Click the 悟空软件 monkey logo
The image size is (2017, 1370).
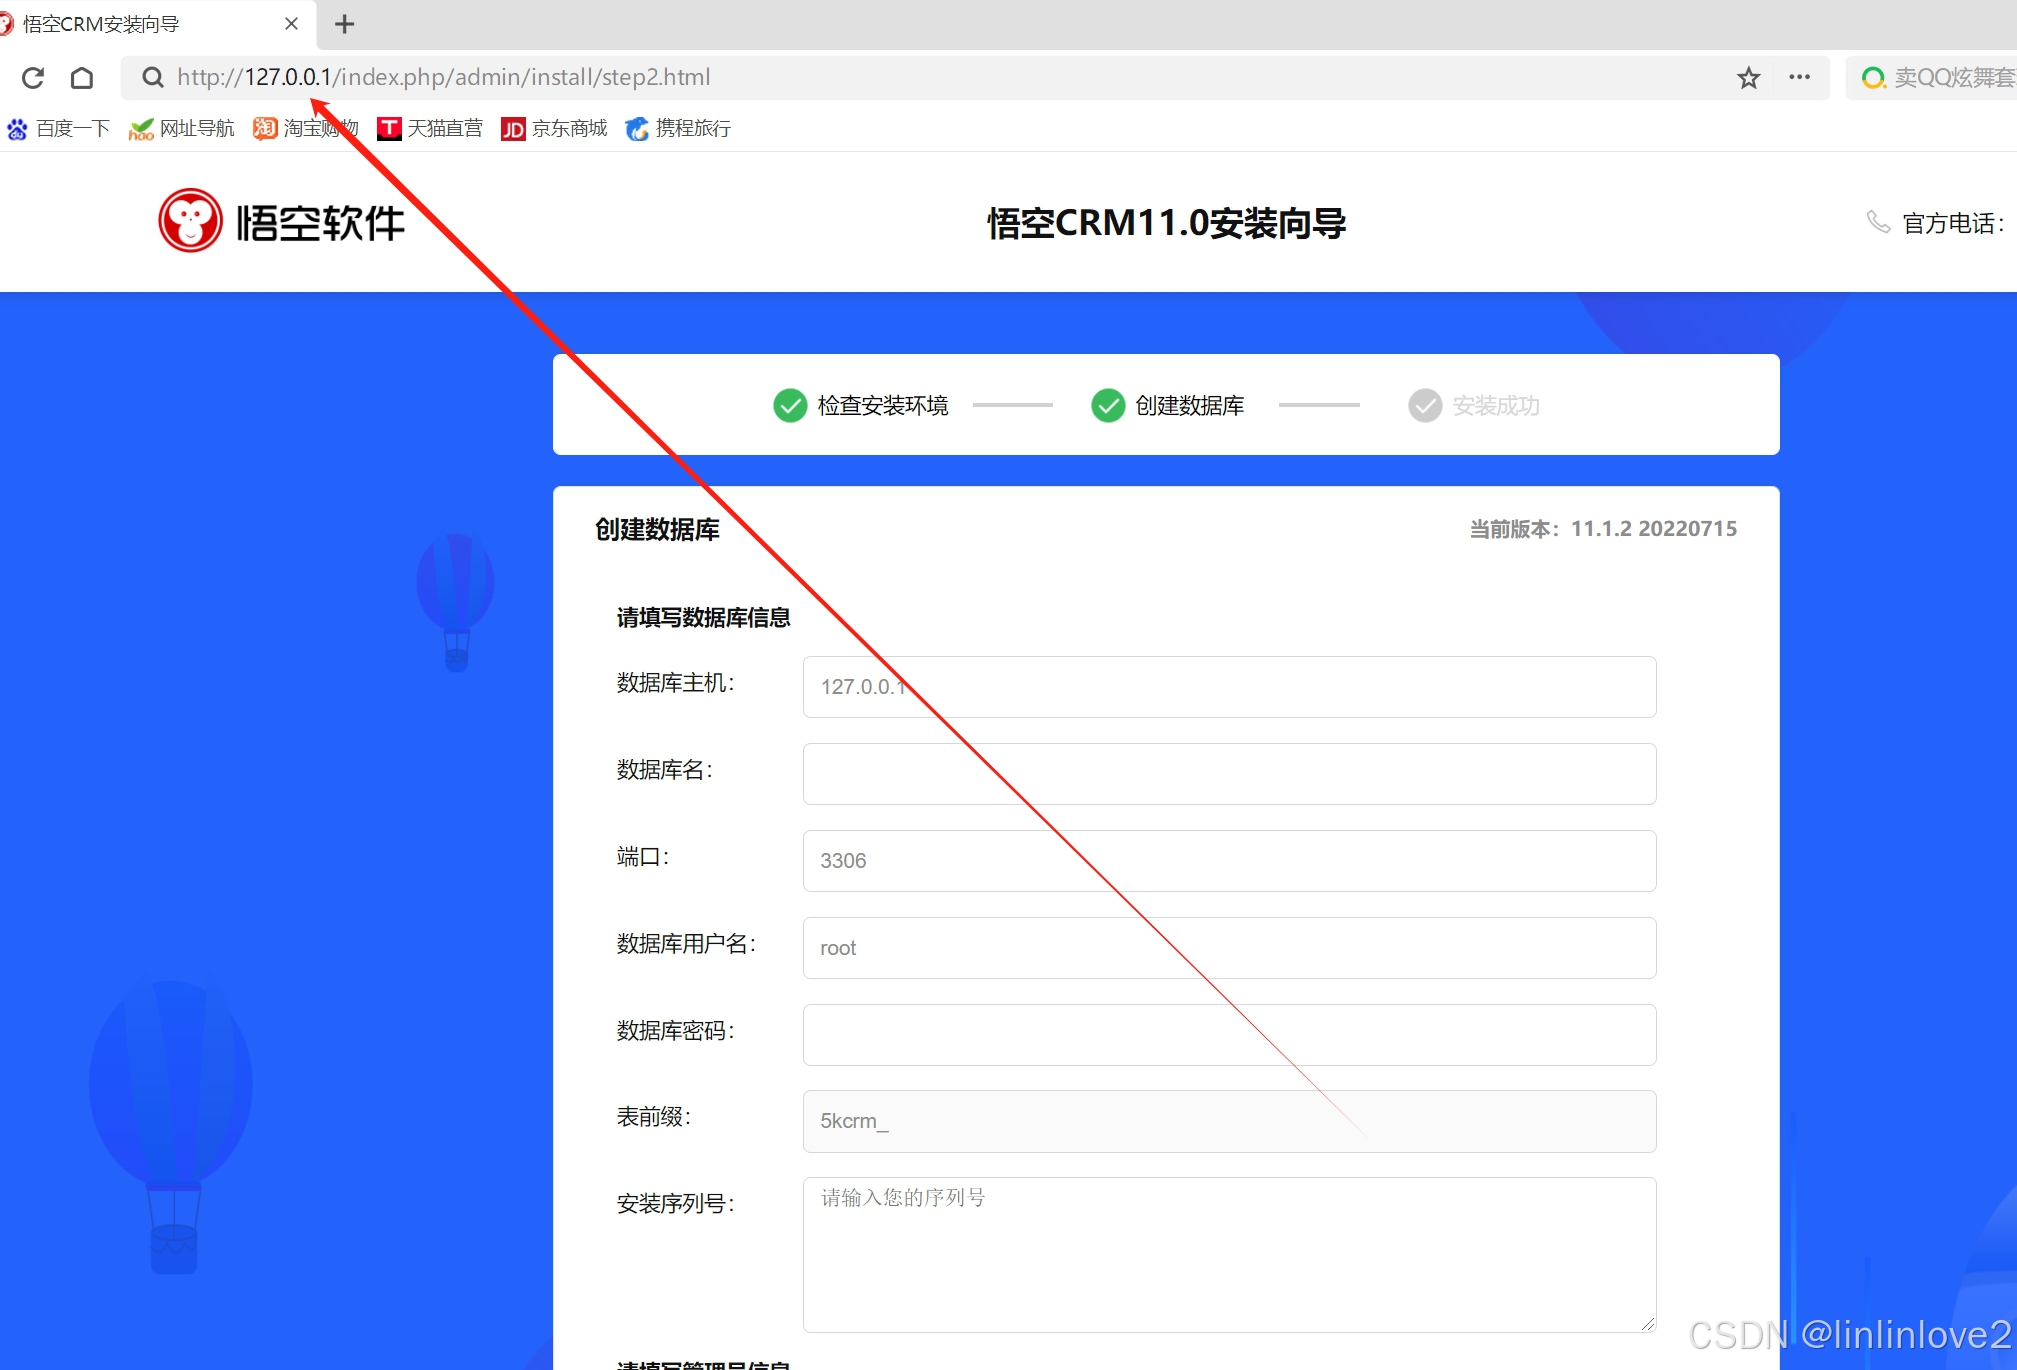pos(190,221)
